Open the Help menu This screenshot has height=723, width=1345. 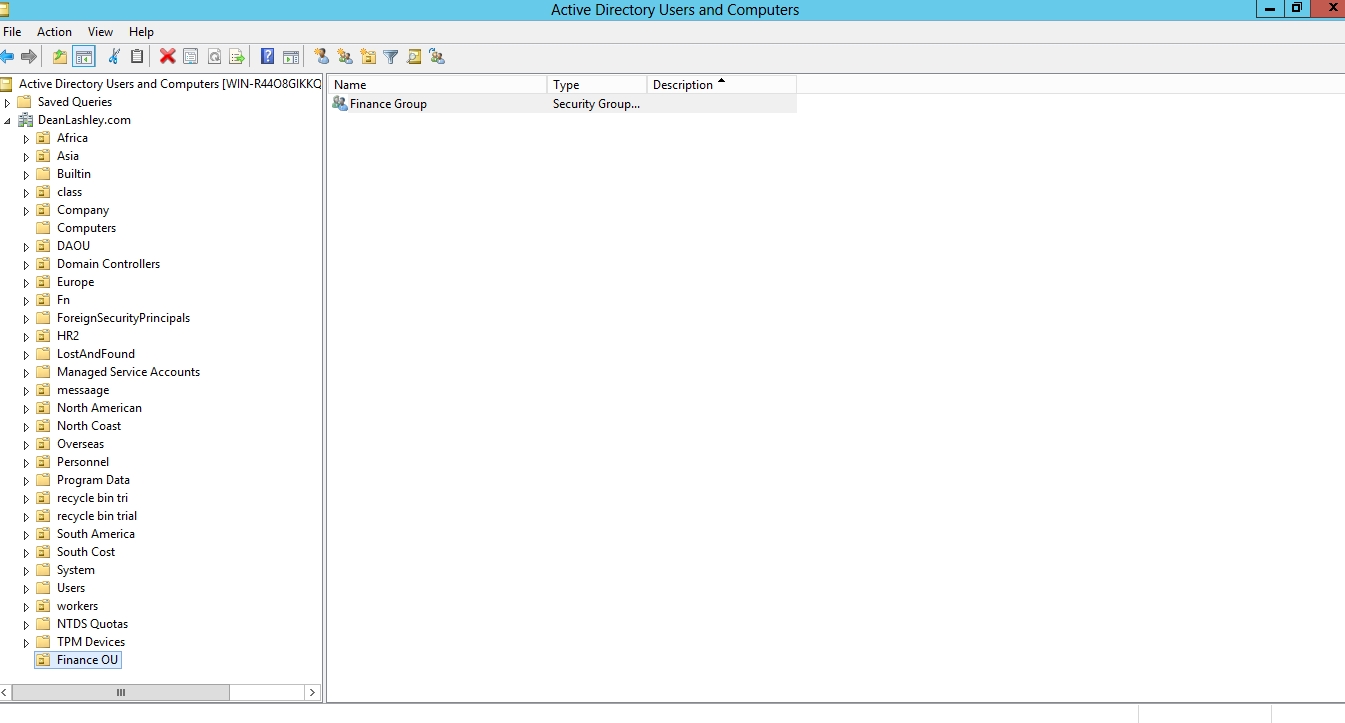(x=142, y=32)
